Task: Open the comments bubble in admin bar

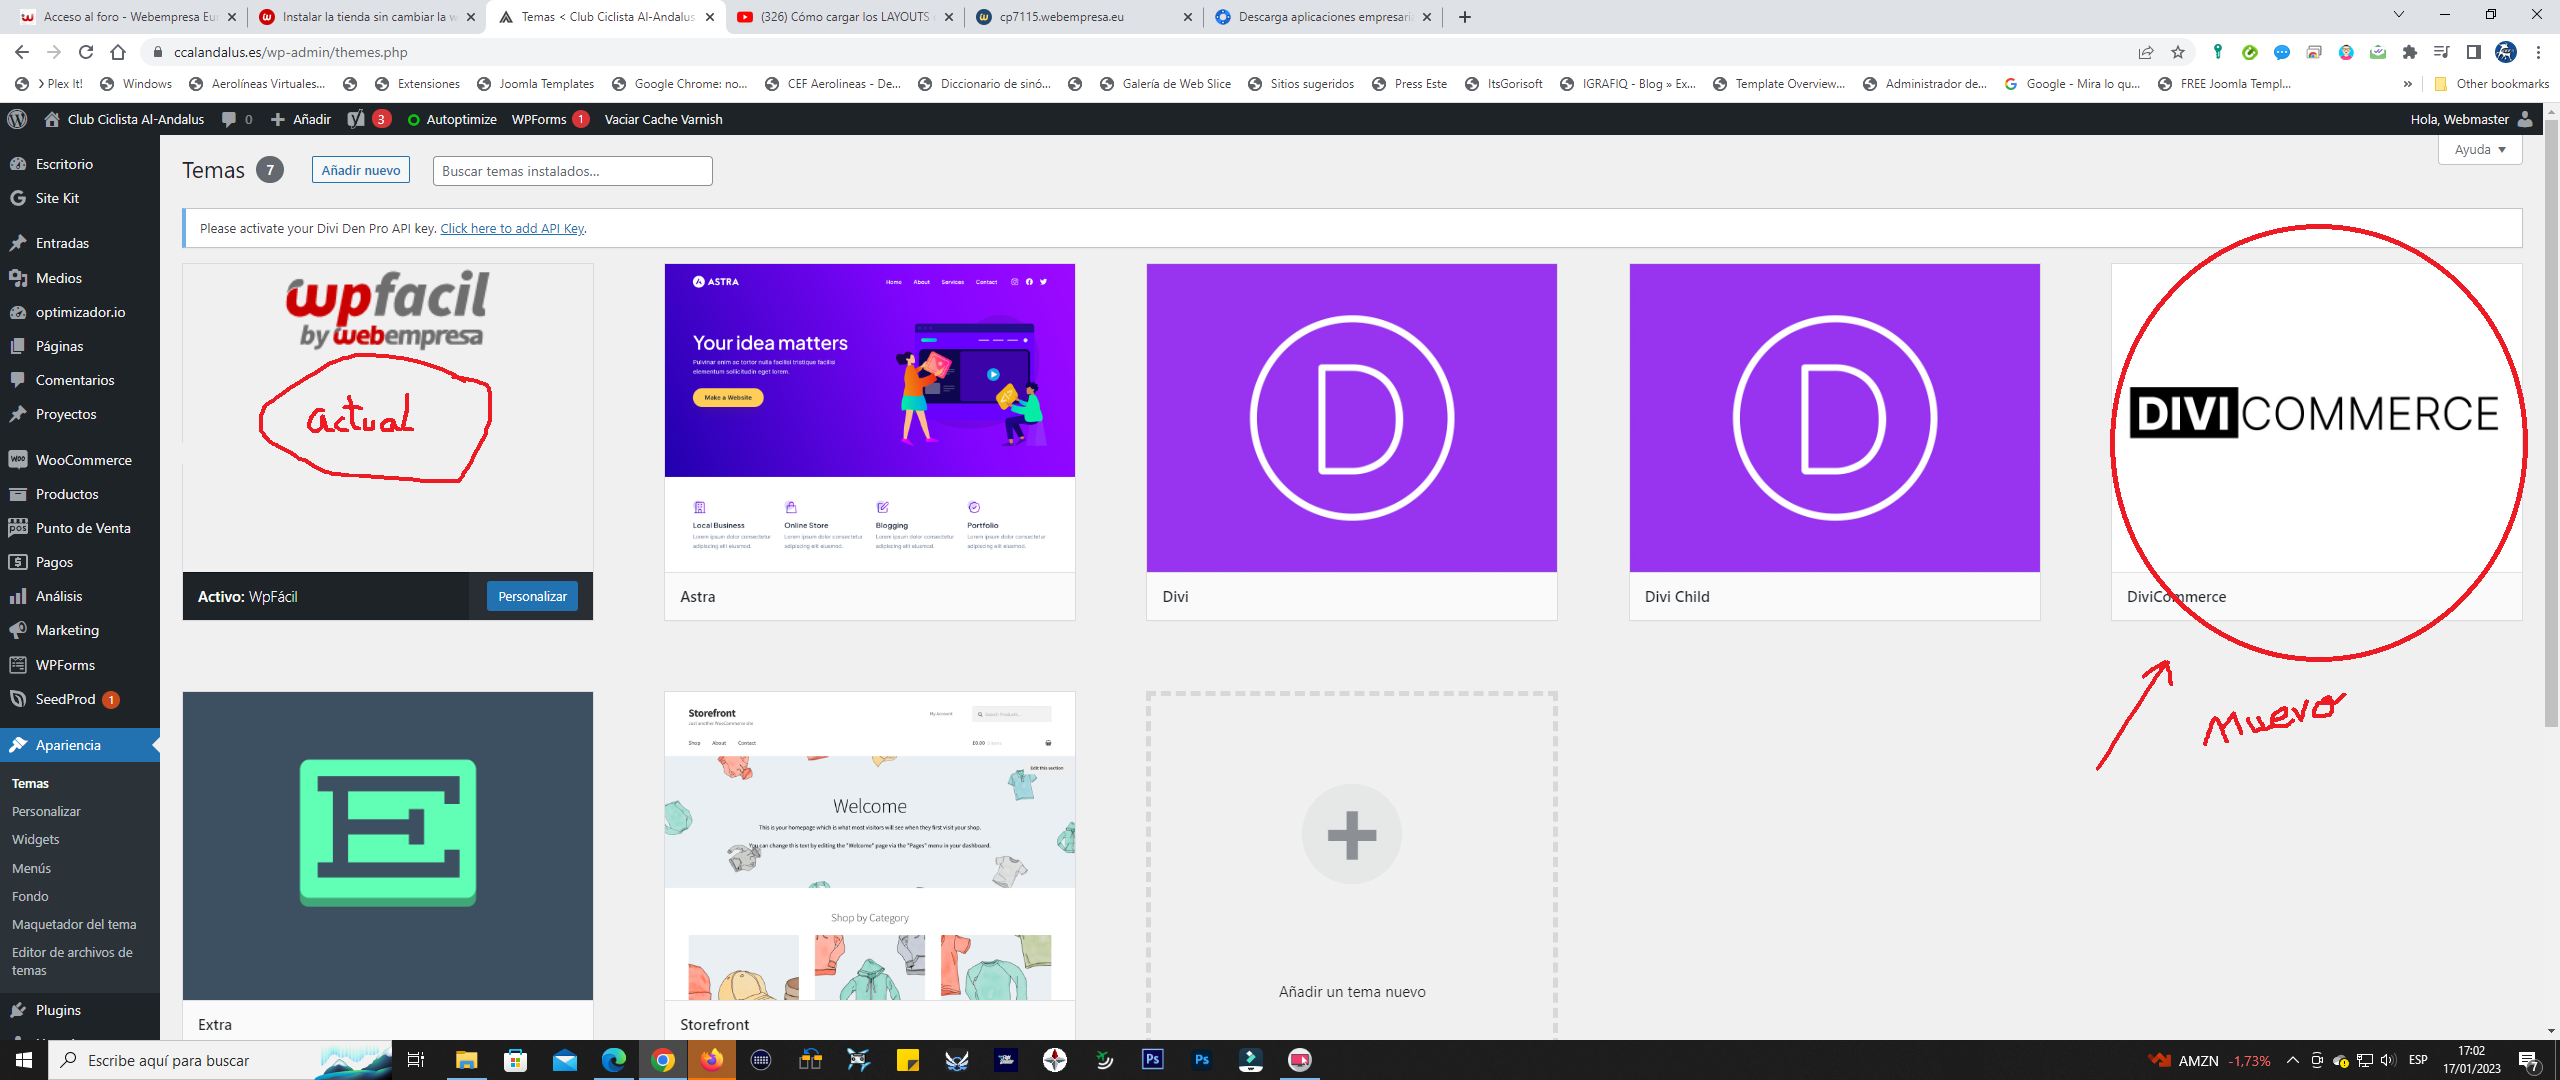Action: (229, 119)
